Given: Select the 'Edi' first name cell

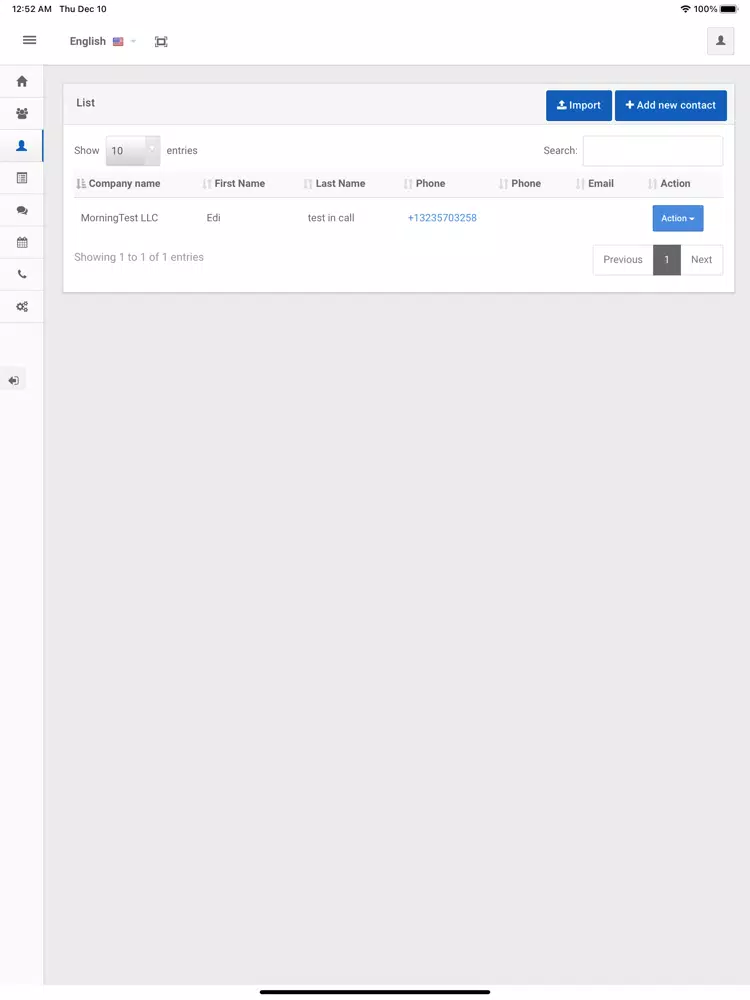Looking at the screenshot, I should (214, 217).
